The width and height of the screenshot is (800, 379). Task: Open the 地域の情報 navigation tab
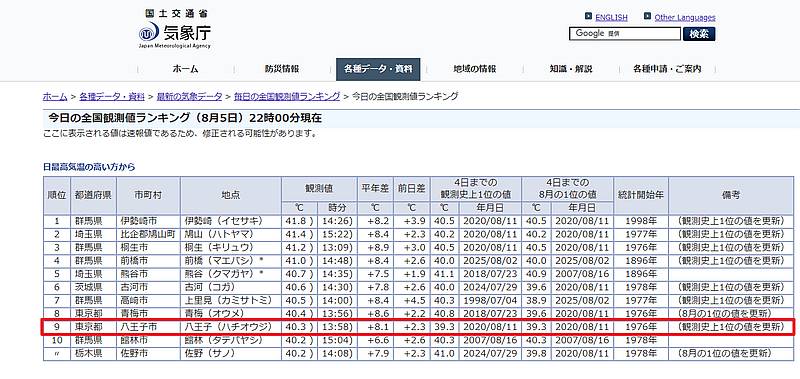click(474, 69)
